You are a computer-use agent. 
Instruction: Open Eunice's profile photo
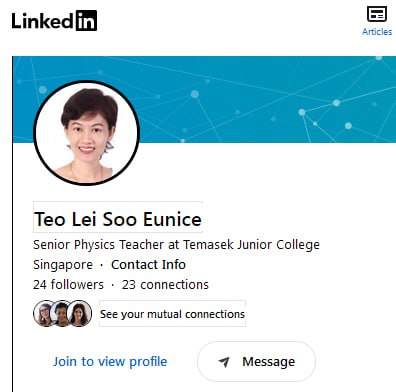87,133
